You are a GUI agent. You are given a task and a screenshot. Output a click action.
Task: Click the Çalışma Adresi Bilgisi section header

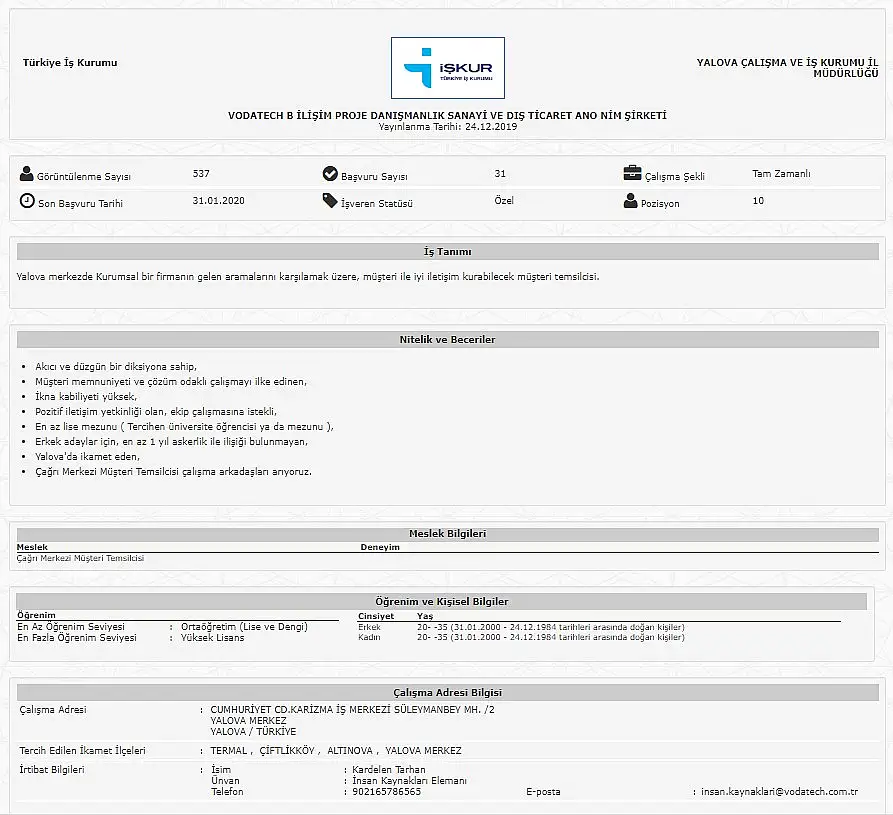tap(448, 693)
